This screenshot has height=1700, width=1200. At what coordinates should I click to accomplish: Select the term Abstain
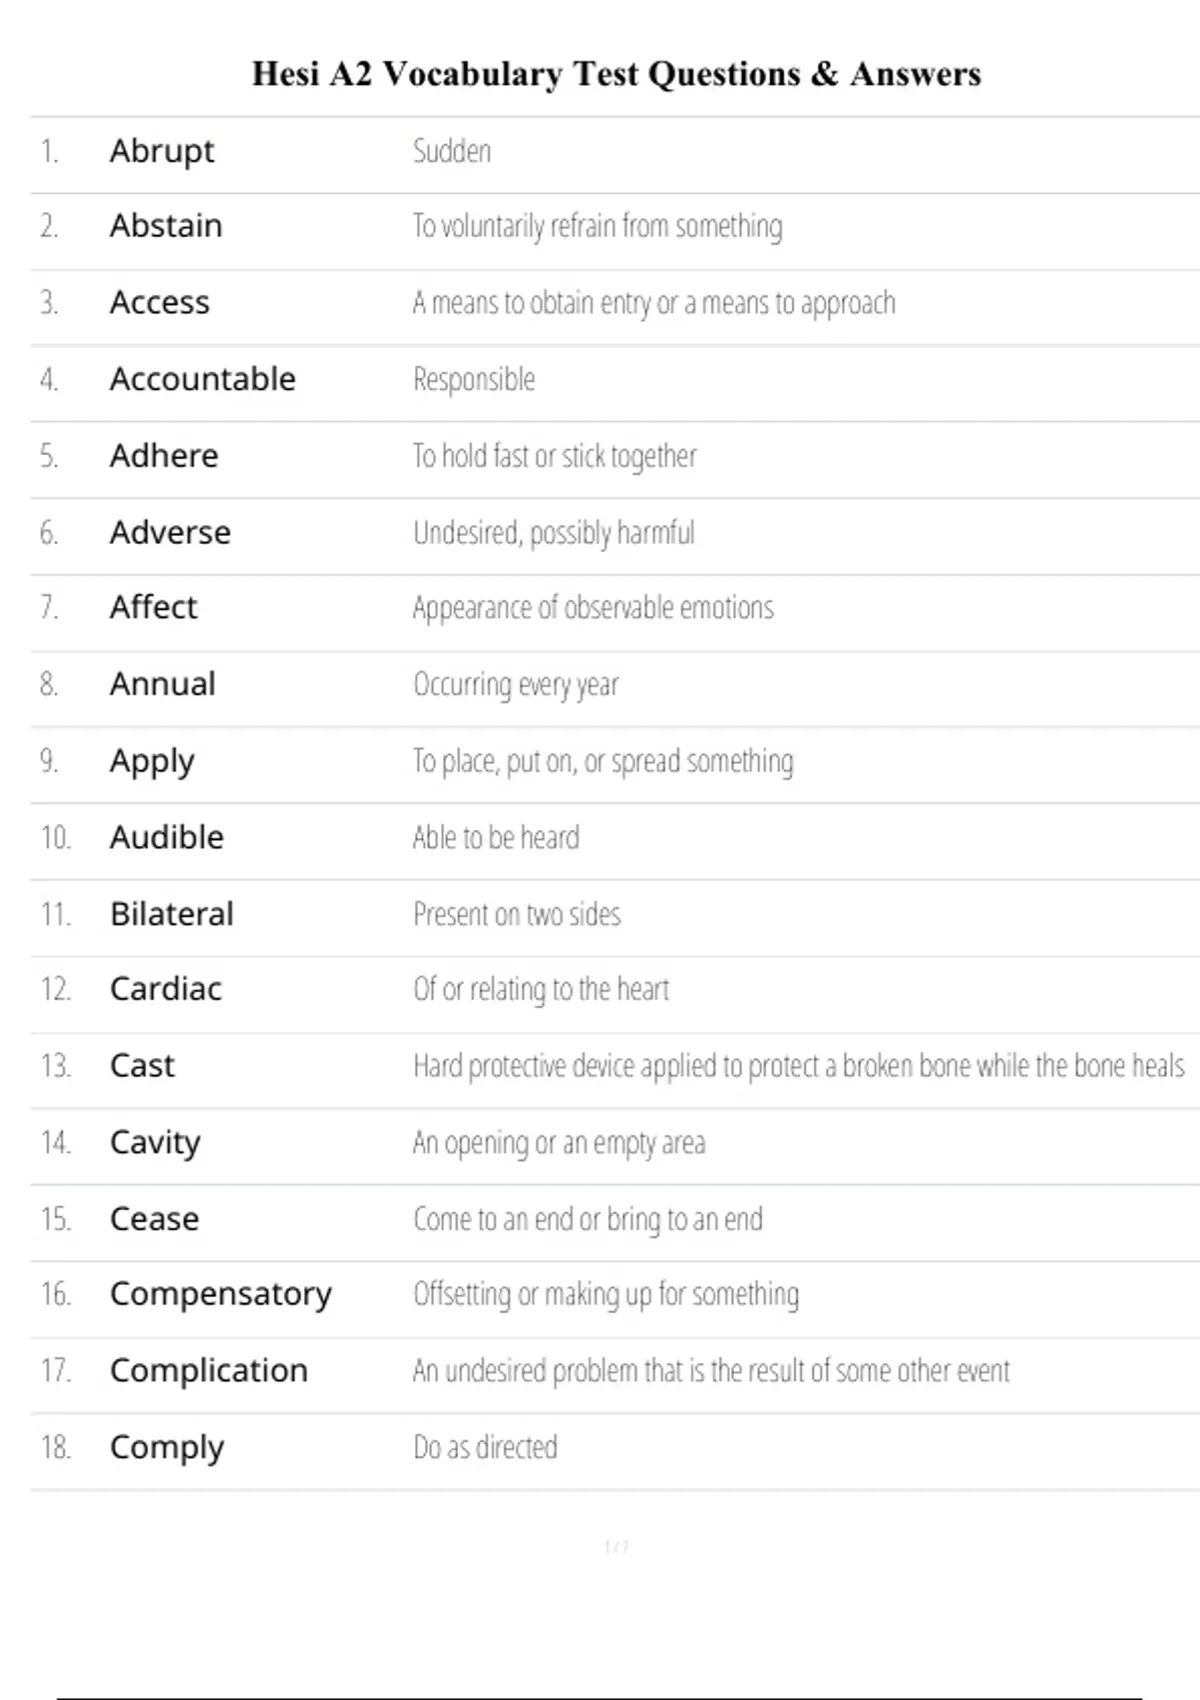(166, 226)
